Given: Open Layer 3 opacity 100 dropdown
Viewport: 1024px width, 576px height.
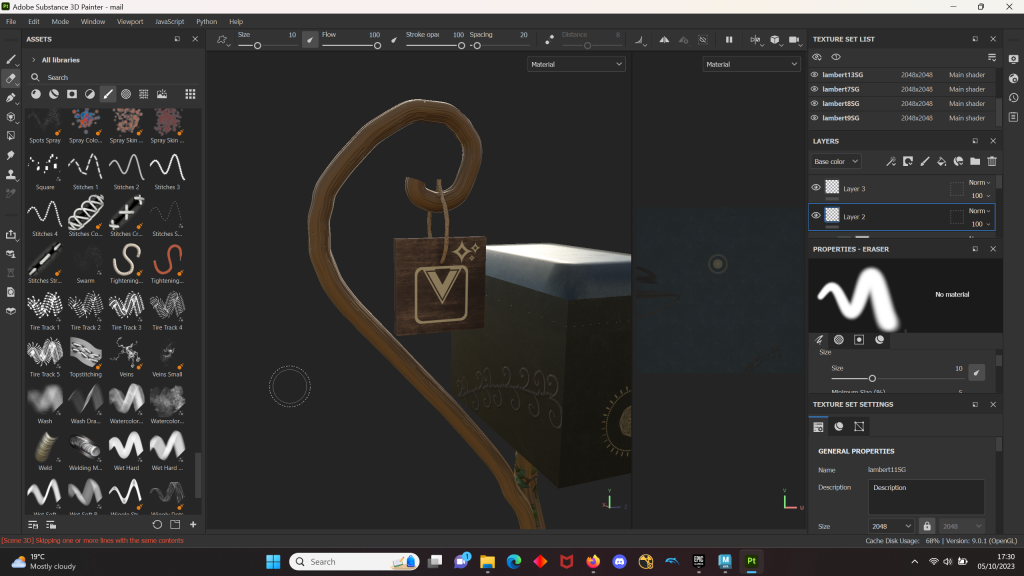Looking at the screenshot, I should 980,196.
